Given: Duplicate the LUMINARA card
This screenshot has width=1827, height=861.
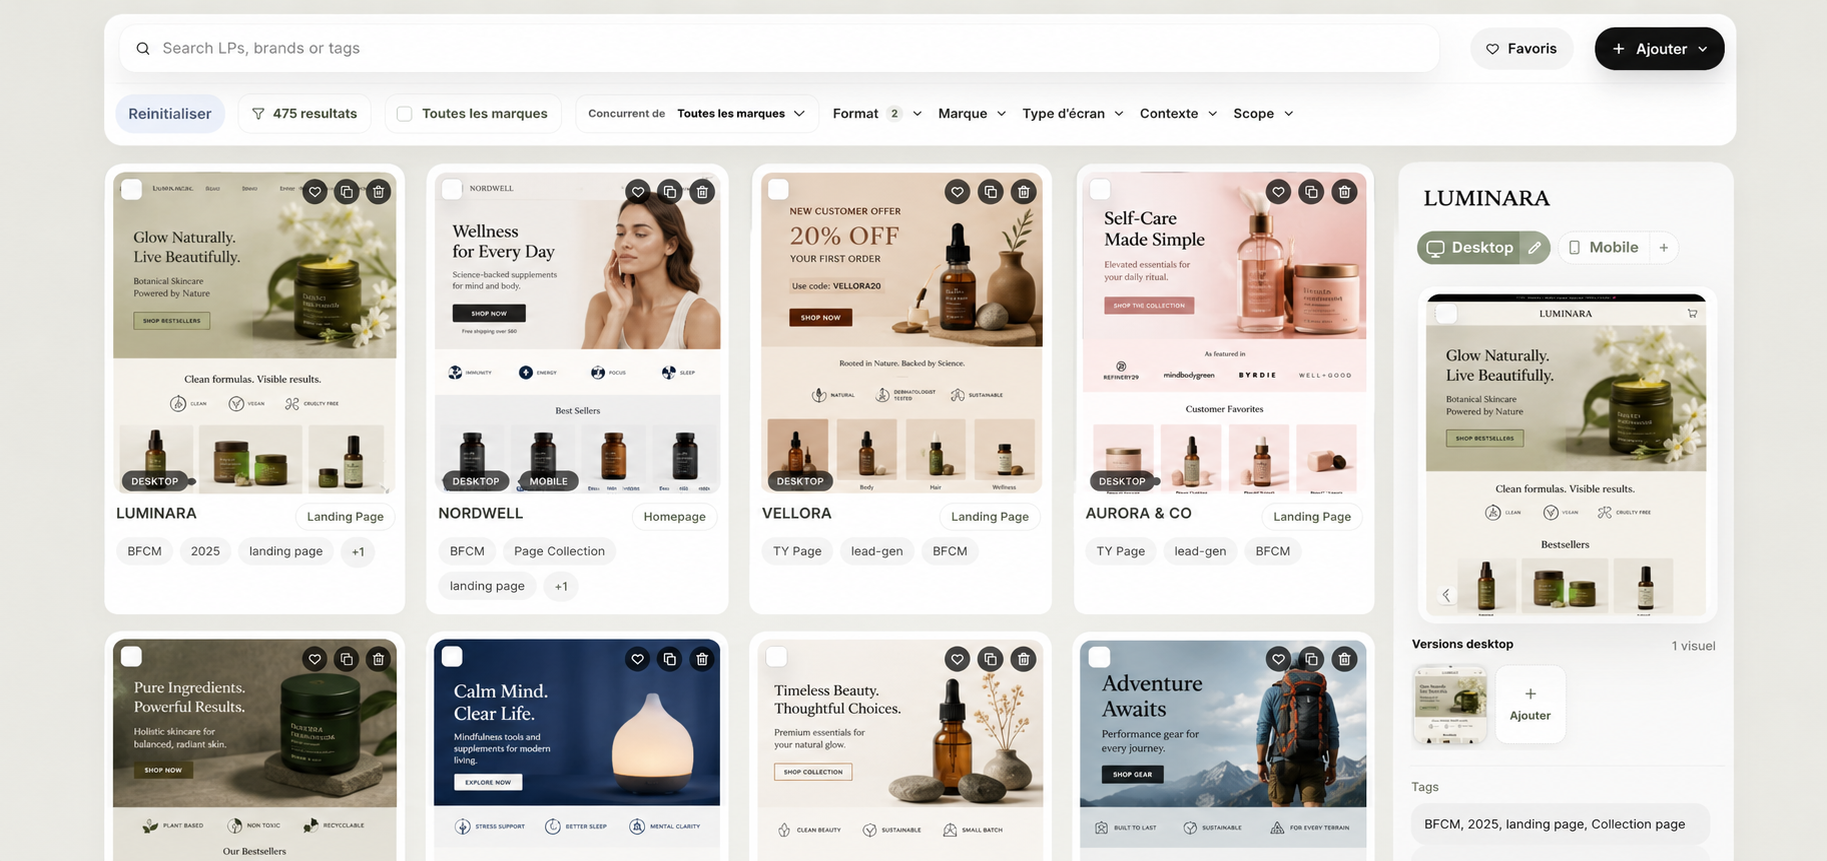Looking at the screenshot, I should click(x=346, y=191).
